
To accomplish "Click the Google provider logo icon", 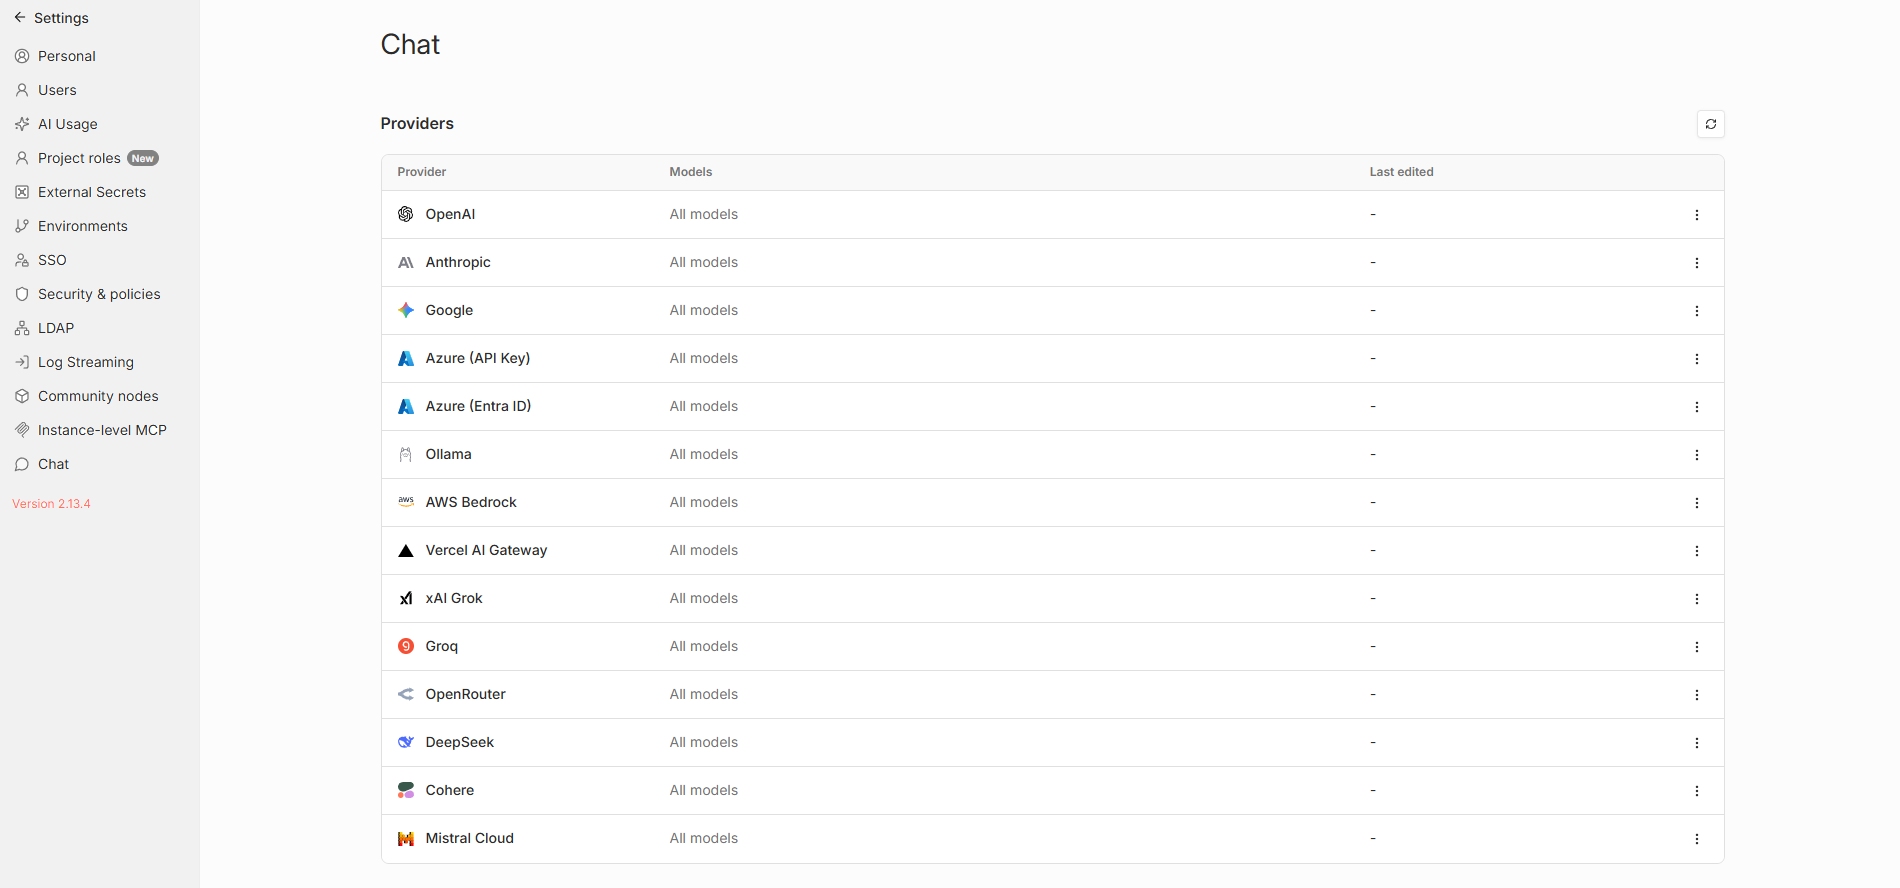I will [406, 310].
